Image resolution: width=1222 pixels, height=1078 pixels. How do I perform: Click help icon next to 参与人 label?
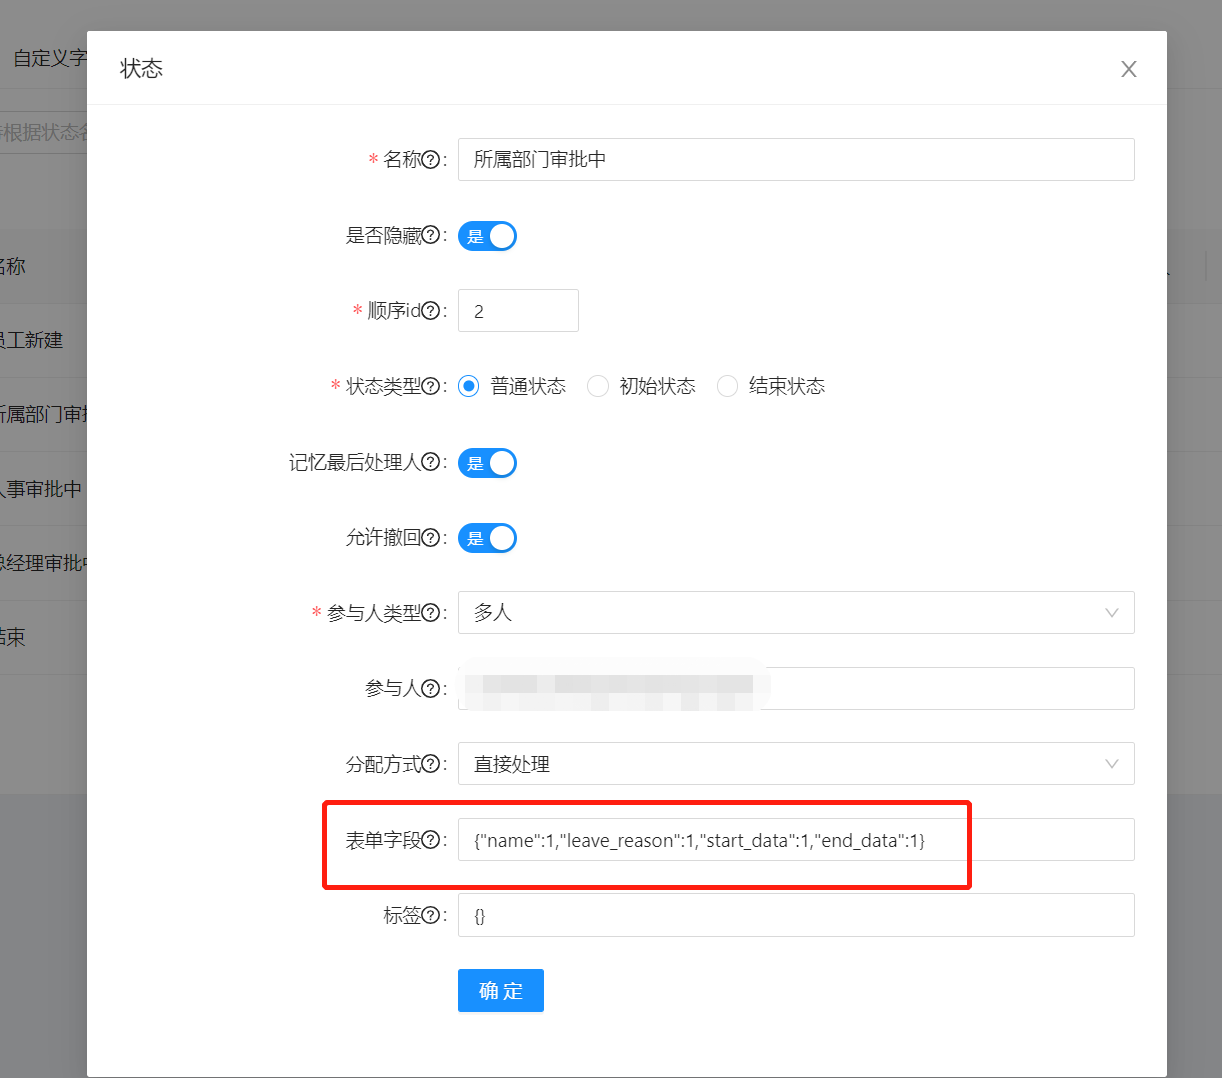(431, 689)
